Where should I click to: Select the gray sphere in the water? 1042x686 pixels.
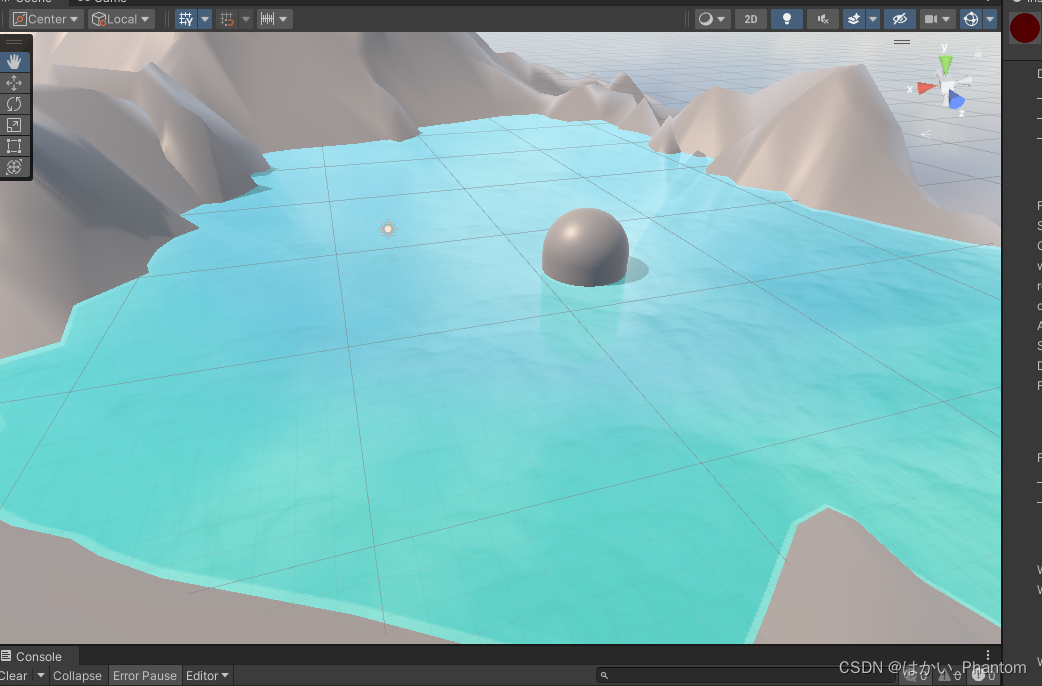[x=585, y=247]
